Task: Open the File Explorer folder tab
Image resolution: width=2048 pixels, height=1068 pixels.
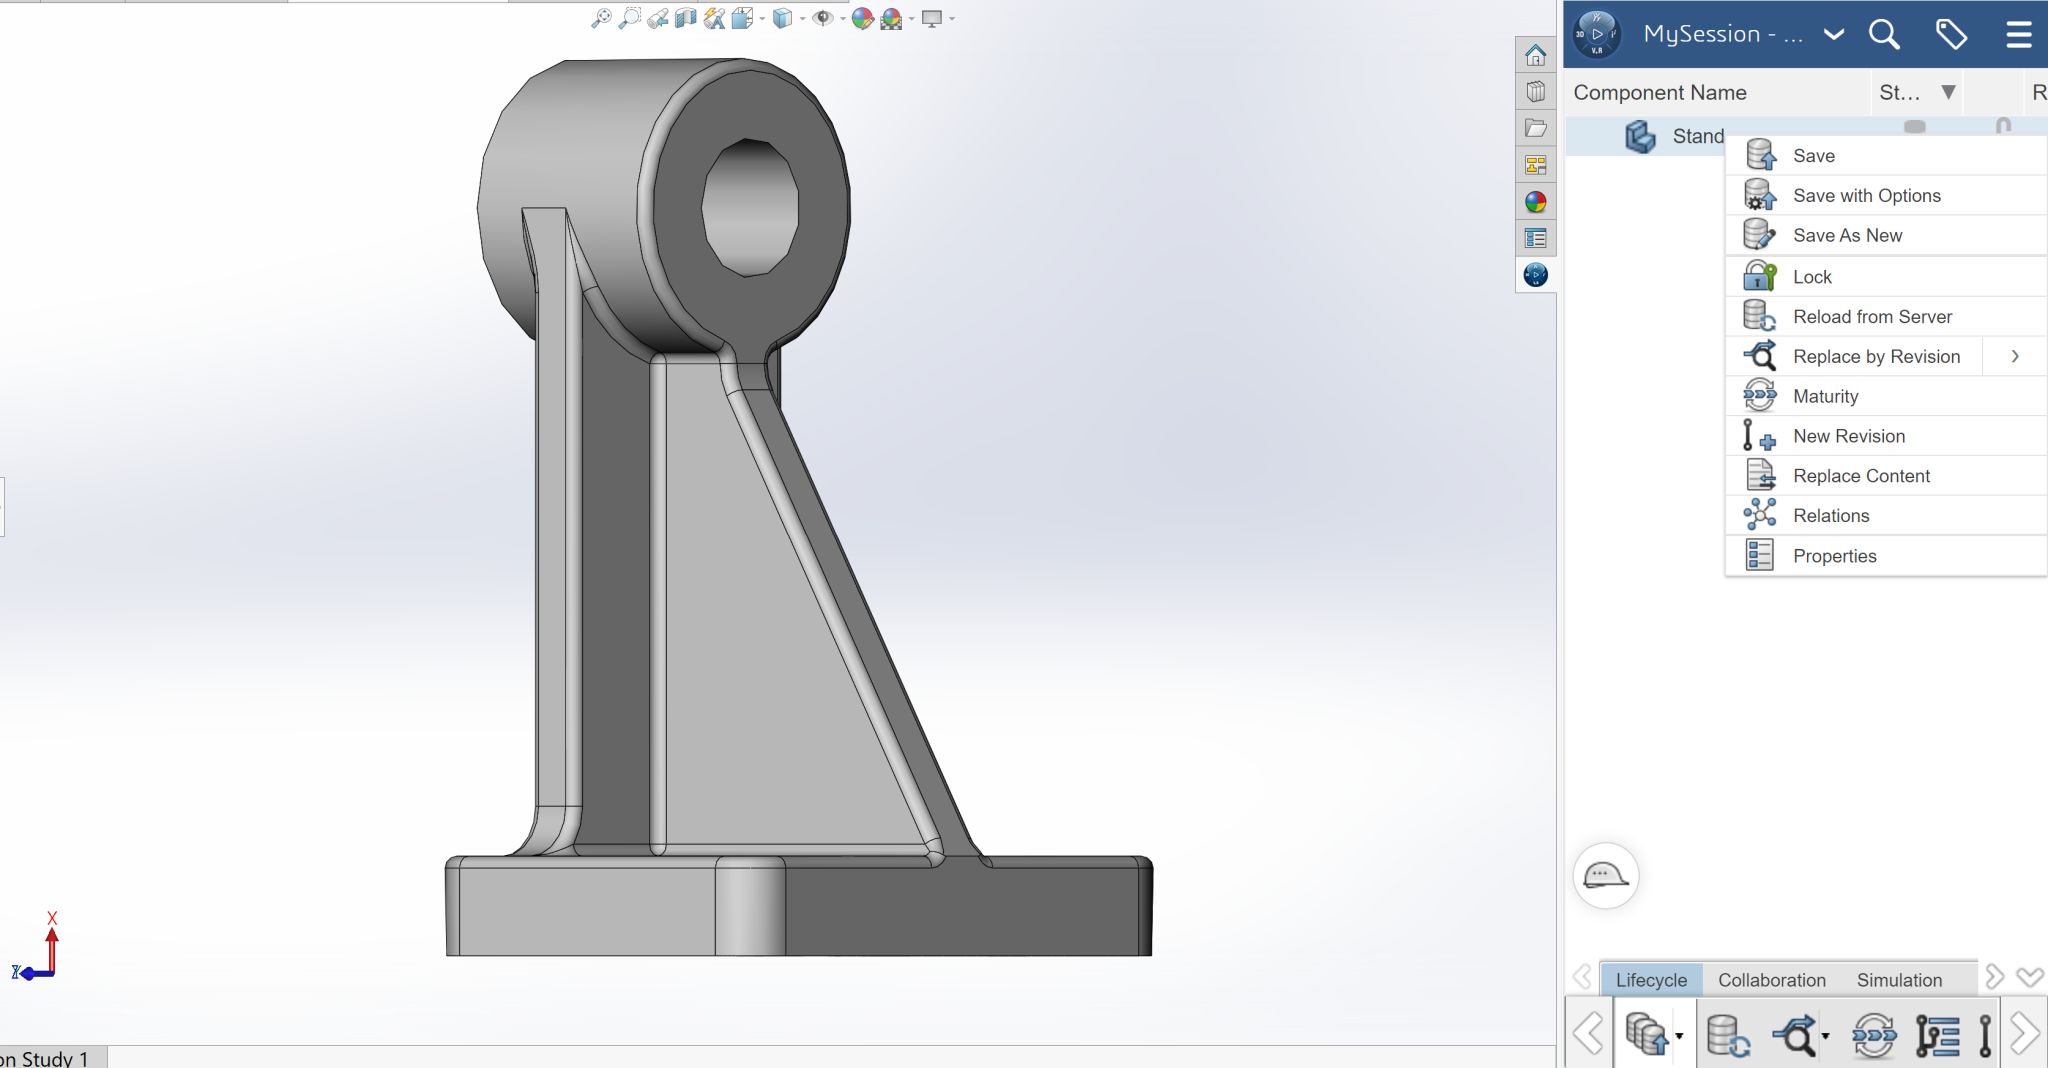Action: point(1536,128)
